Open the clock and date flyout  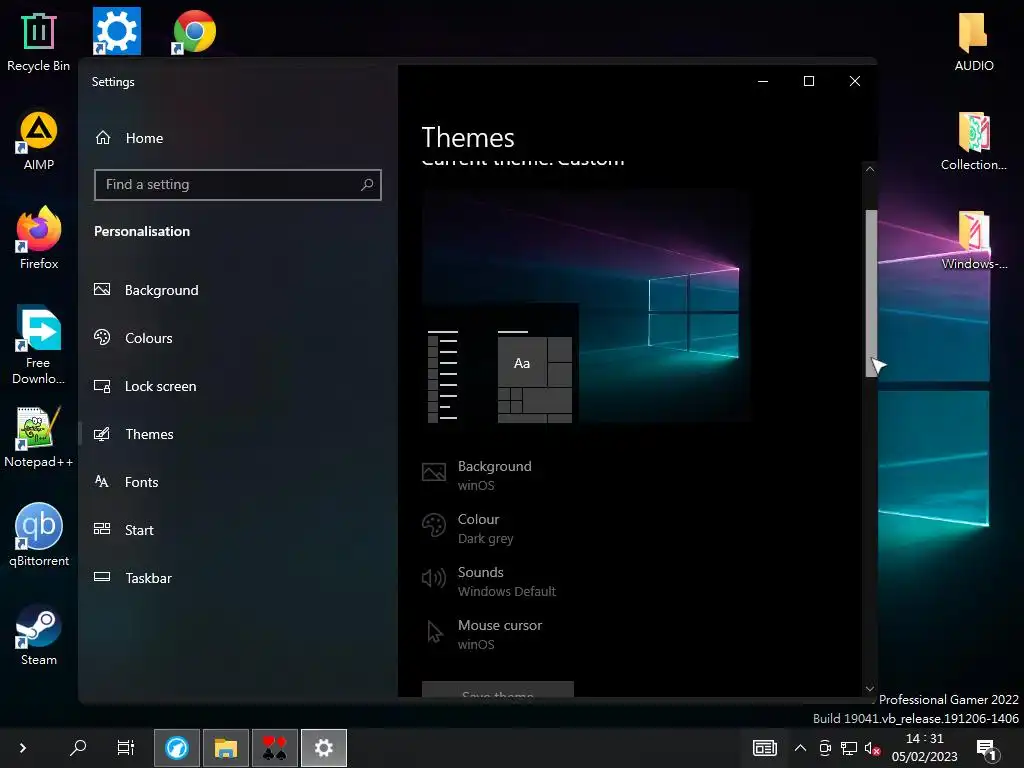924,748
